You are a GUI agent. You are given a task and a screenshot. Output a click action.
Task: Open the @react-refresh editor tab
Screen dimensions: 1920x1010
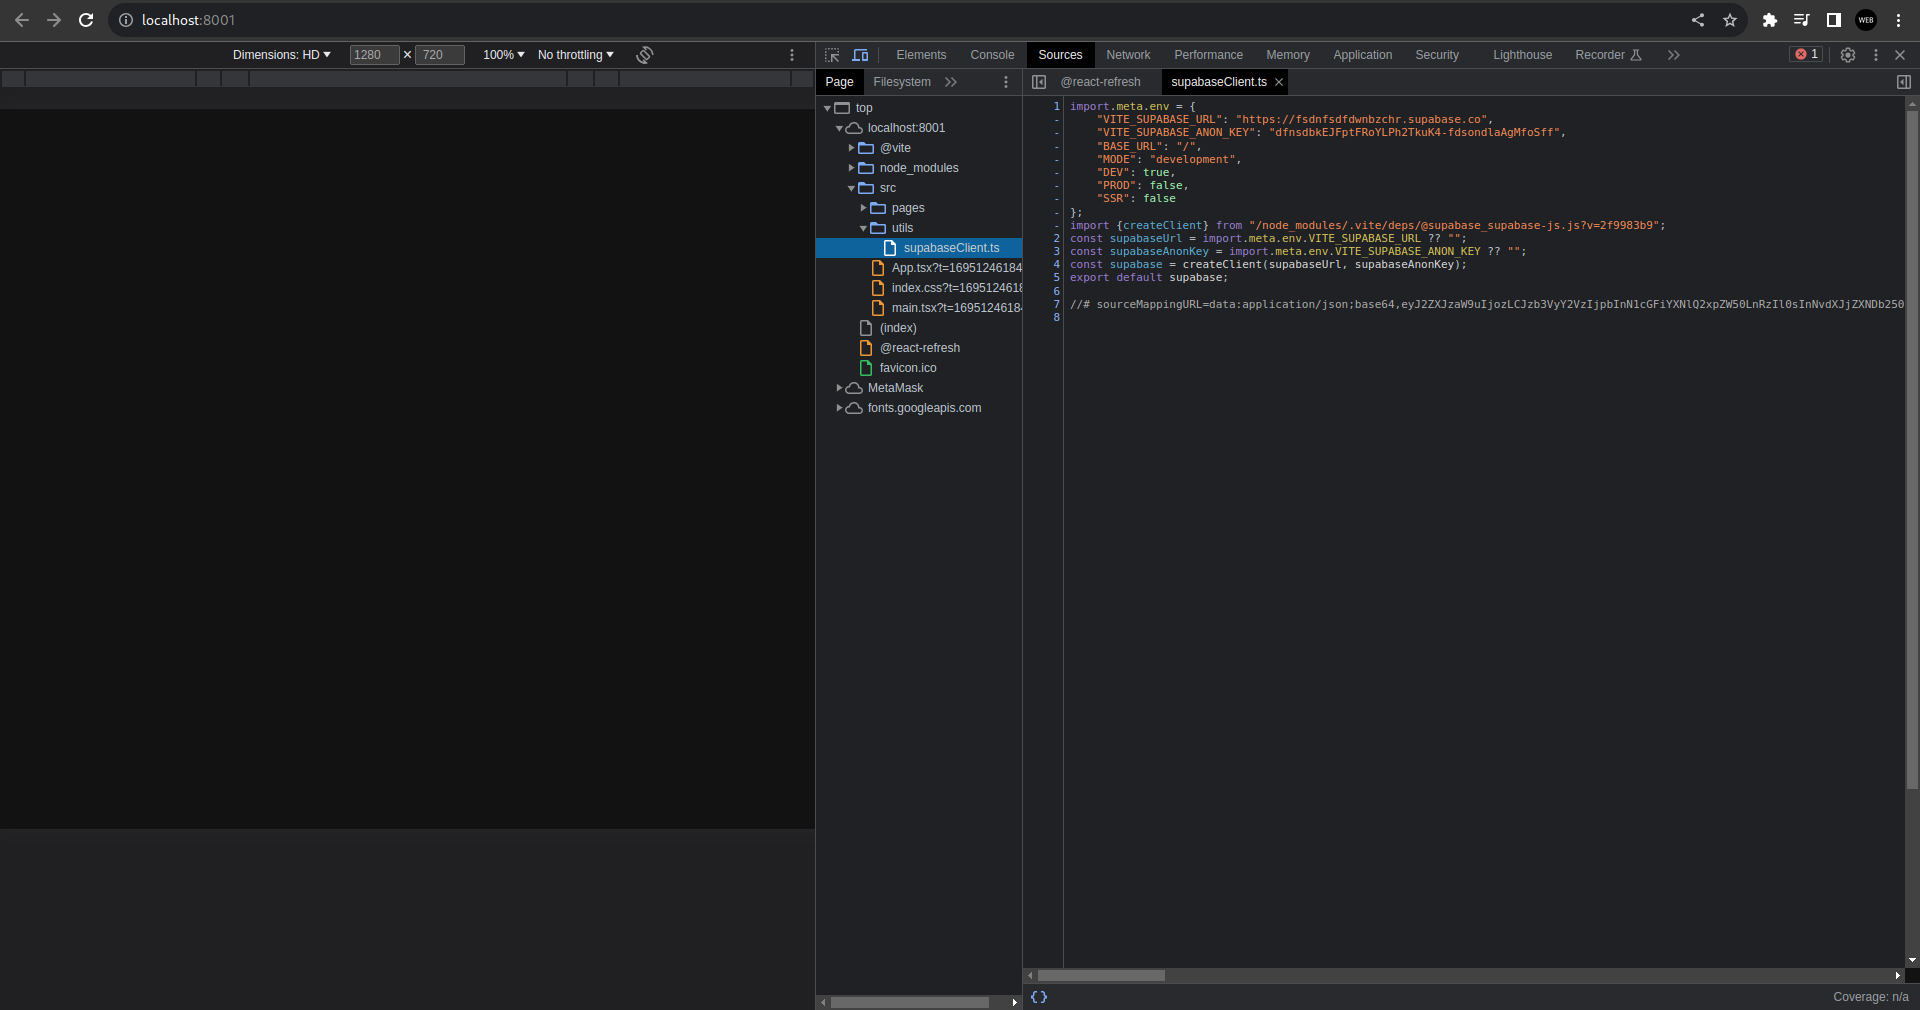coord(1100,82)
